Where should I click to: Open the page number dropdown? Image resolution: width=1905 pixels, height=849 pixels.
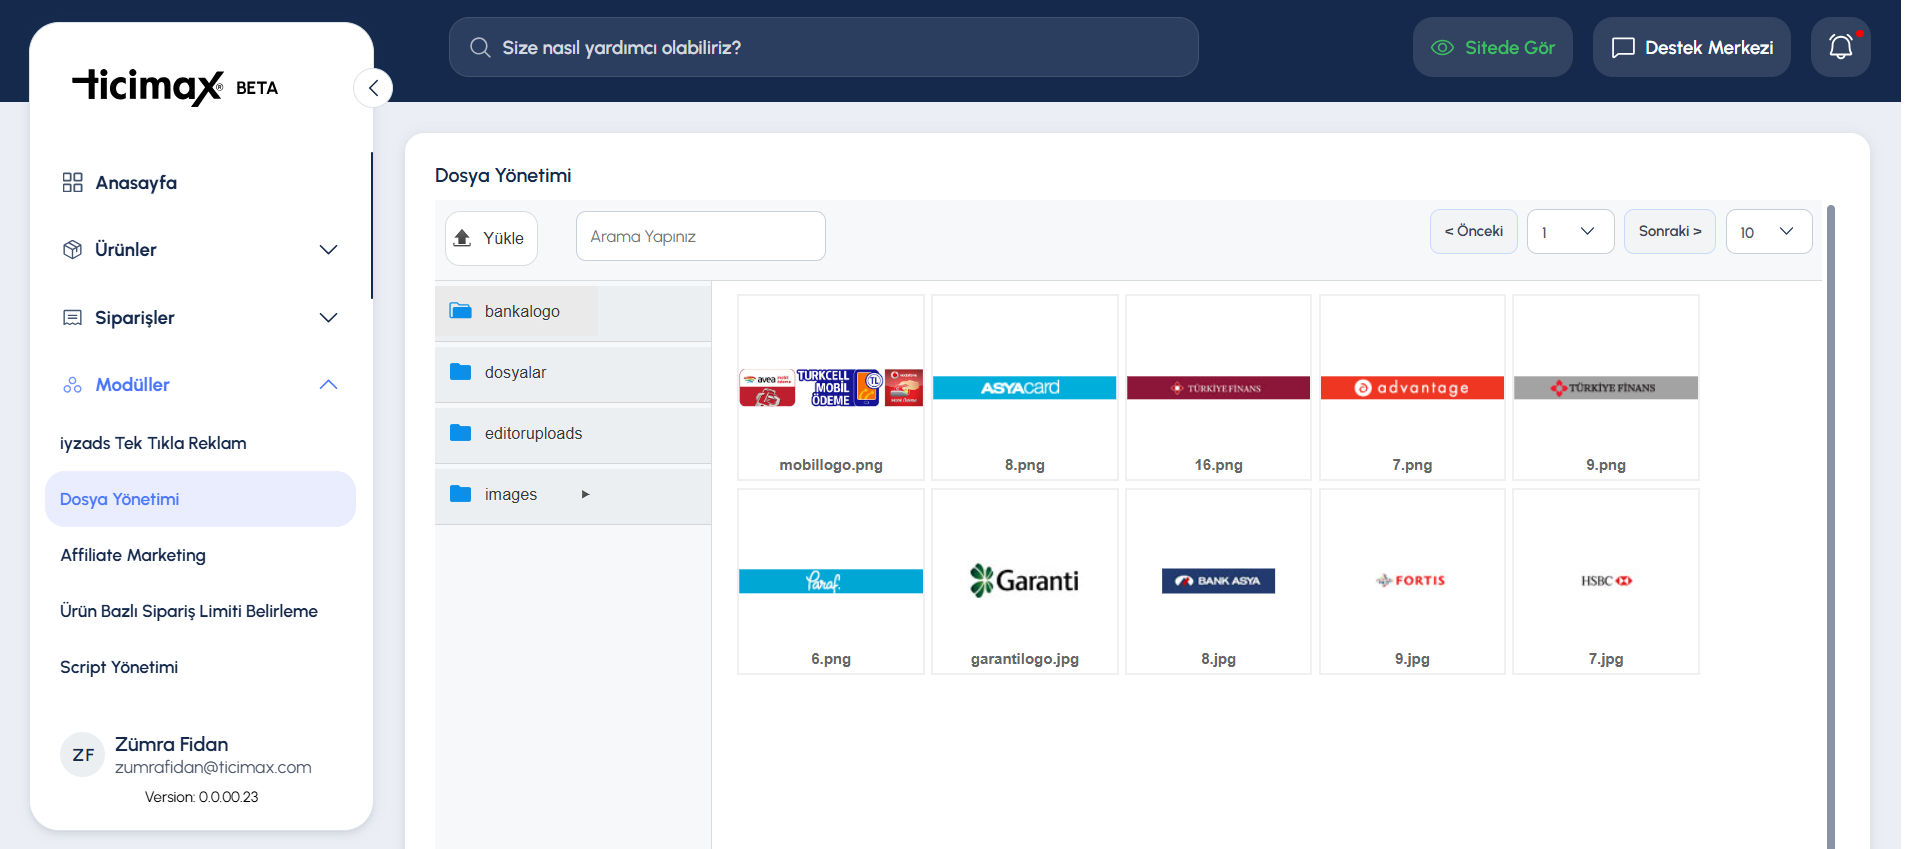tap(1570, 232)
